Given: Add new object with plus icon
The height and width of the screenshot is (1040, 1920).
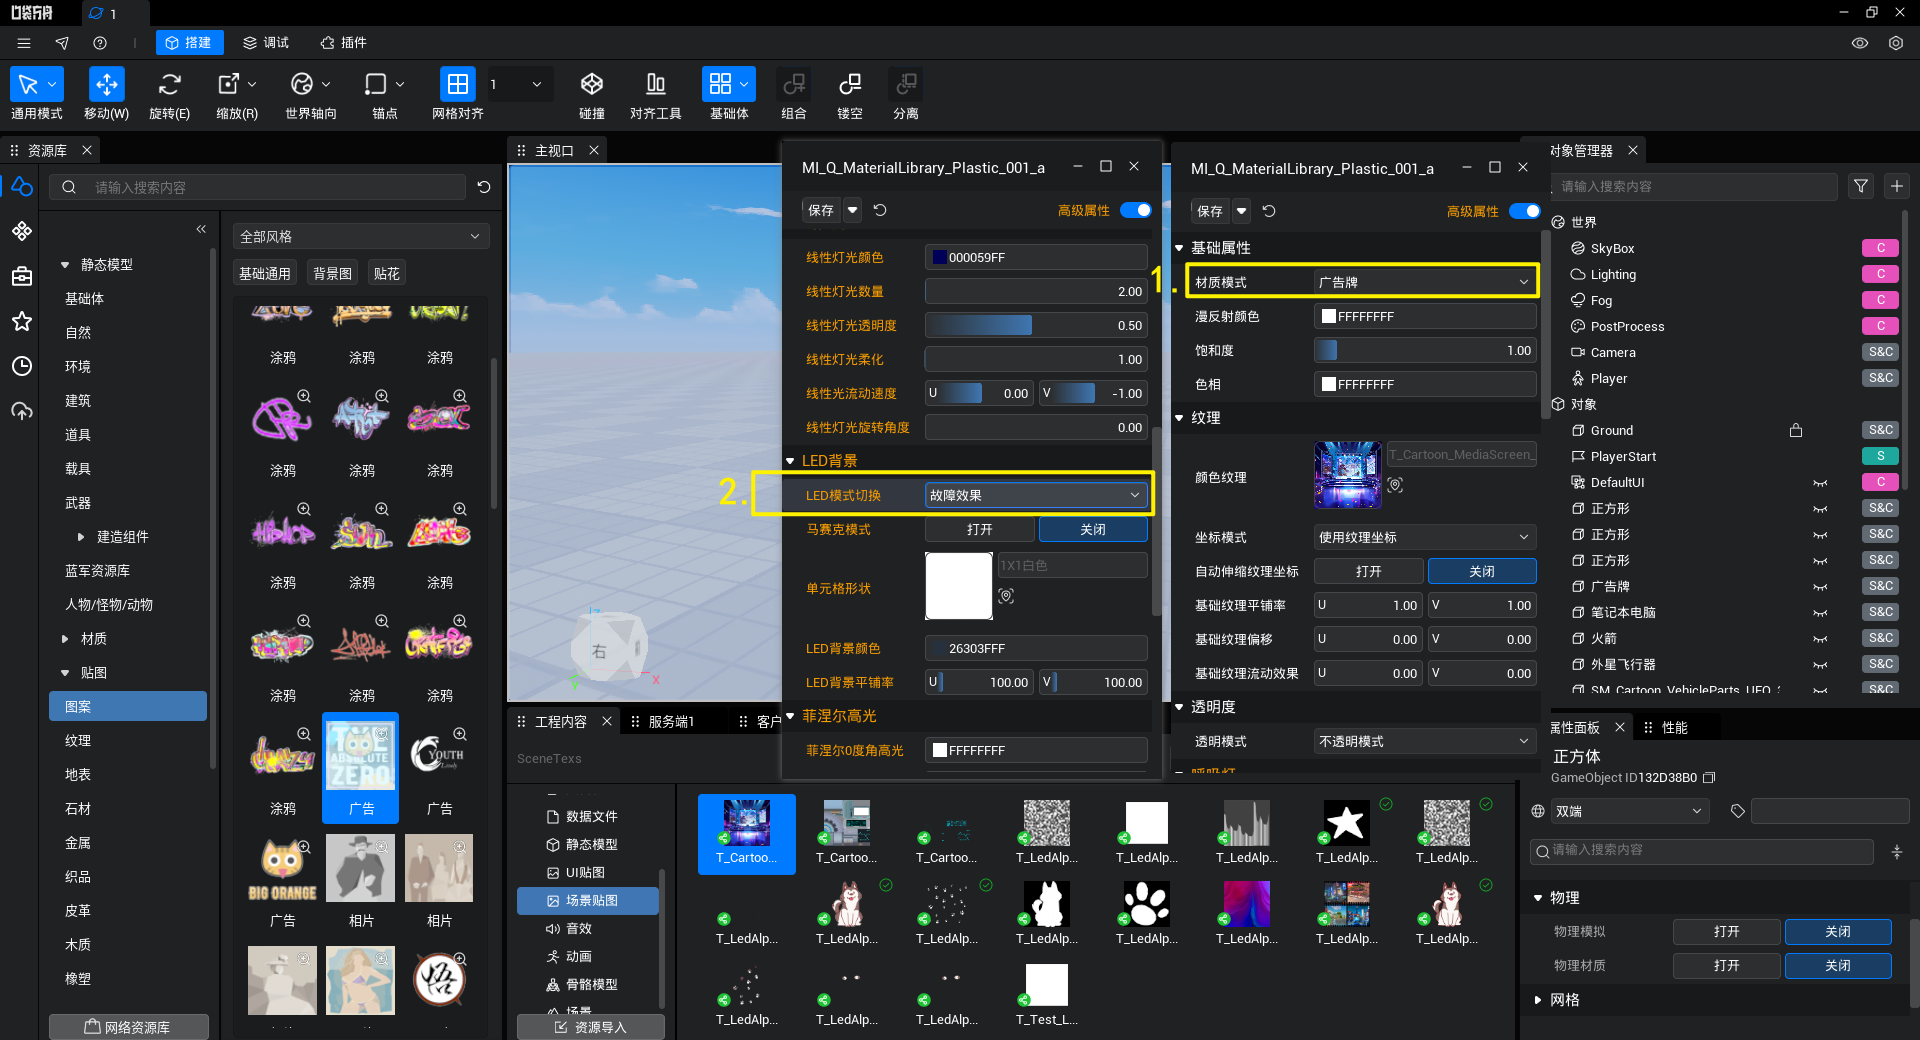Looking at the screenshot, I should (1897, 186).
